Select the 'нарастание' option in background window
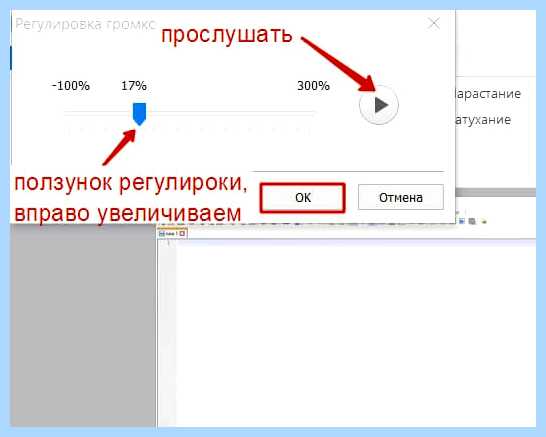Viewport: 546px width, 437px height. pos(488,94)
